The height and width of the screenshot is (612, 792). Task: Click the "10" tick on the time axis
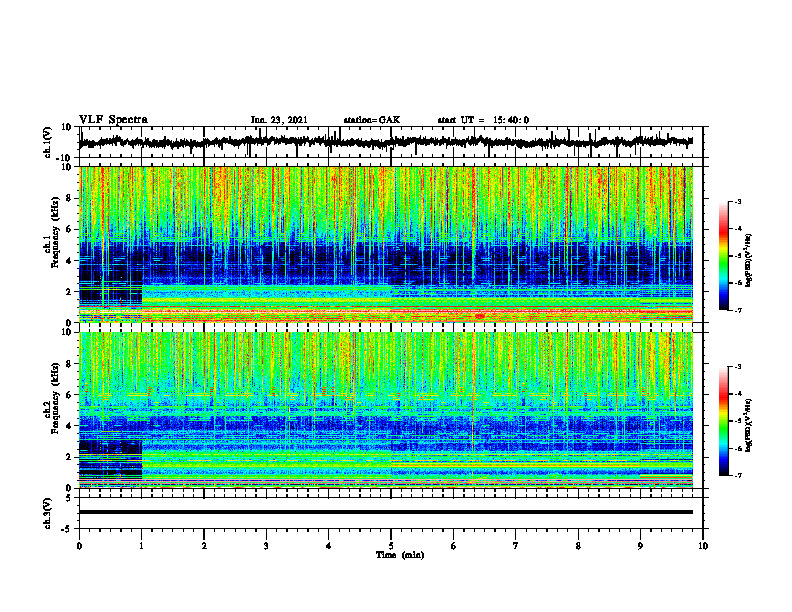click(703, 546)
